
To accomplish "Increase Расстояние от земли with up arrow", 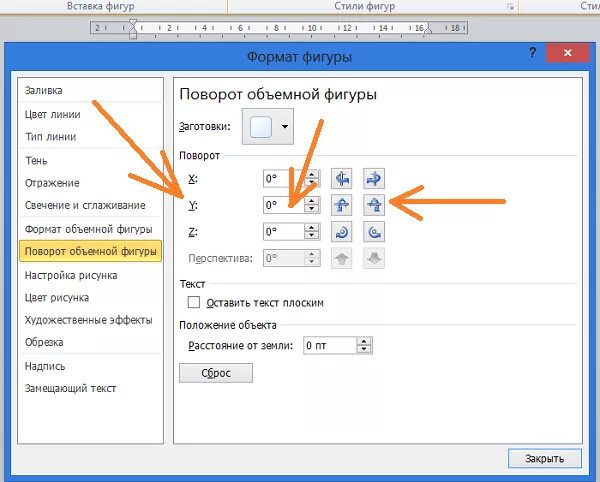I will (364, 341).
